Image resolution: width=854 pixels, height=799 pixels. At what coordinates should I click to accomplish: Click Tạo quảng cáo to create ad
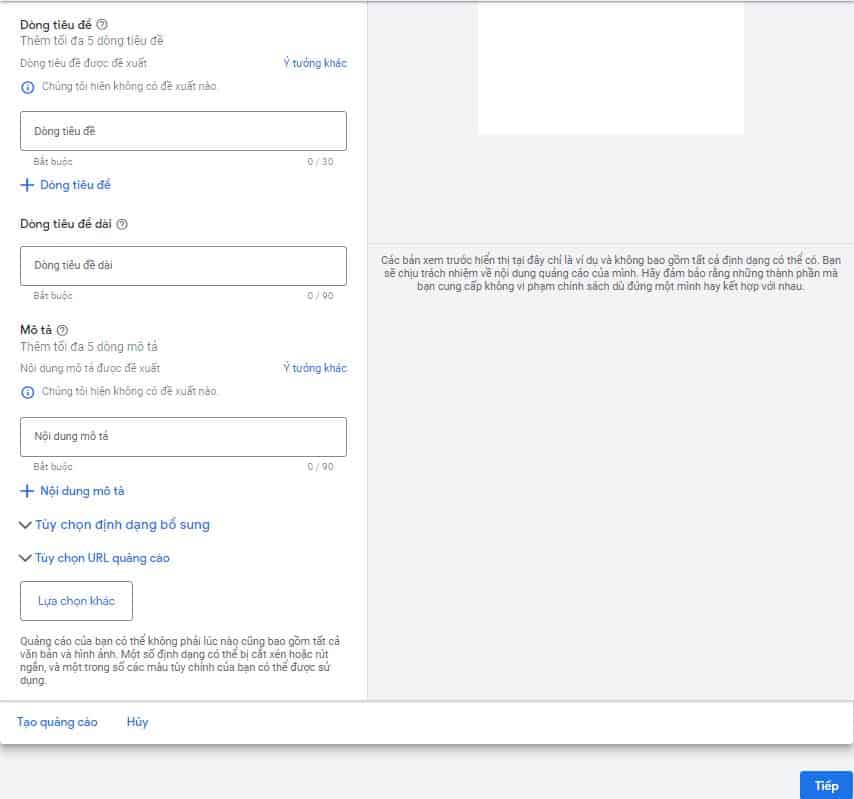(x=57, y=722)
